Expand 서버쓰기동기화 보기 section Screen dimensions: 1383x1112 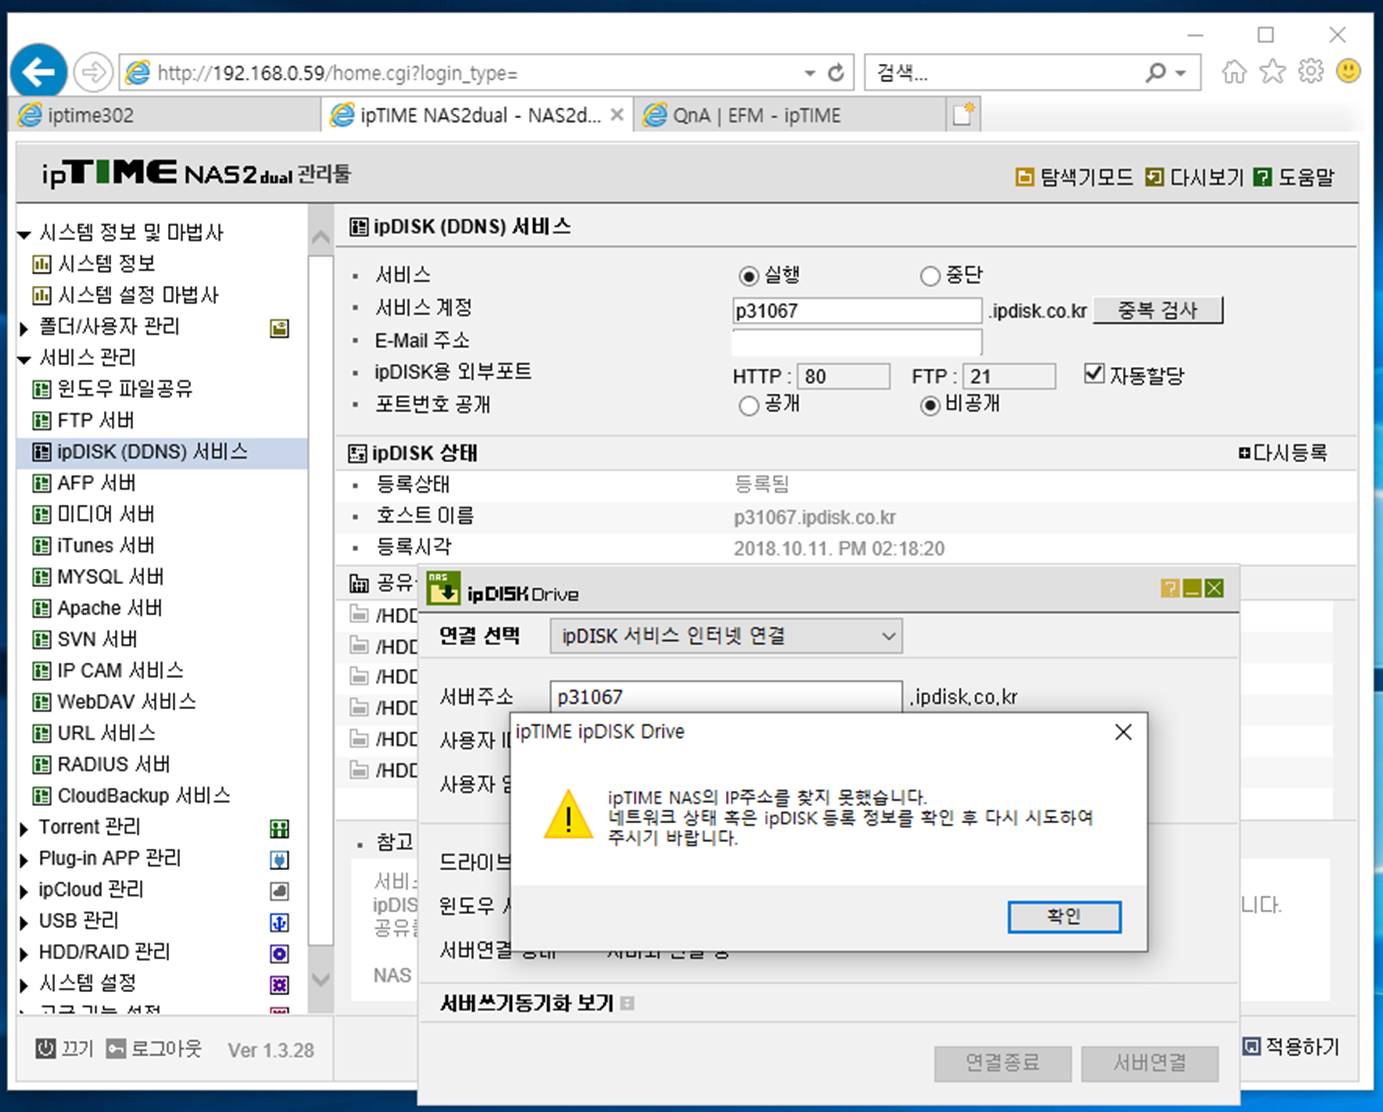(x=627, y=1003)
